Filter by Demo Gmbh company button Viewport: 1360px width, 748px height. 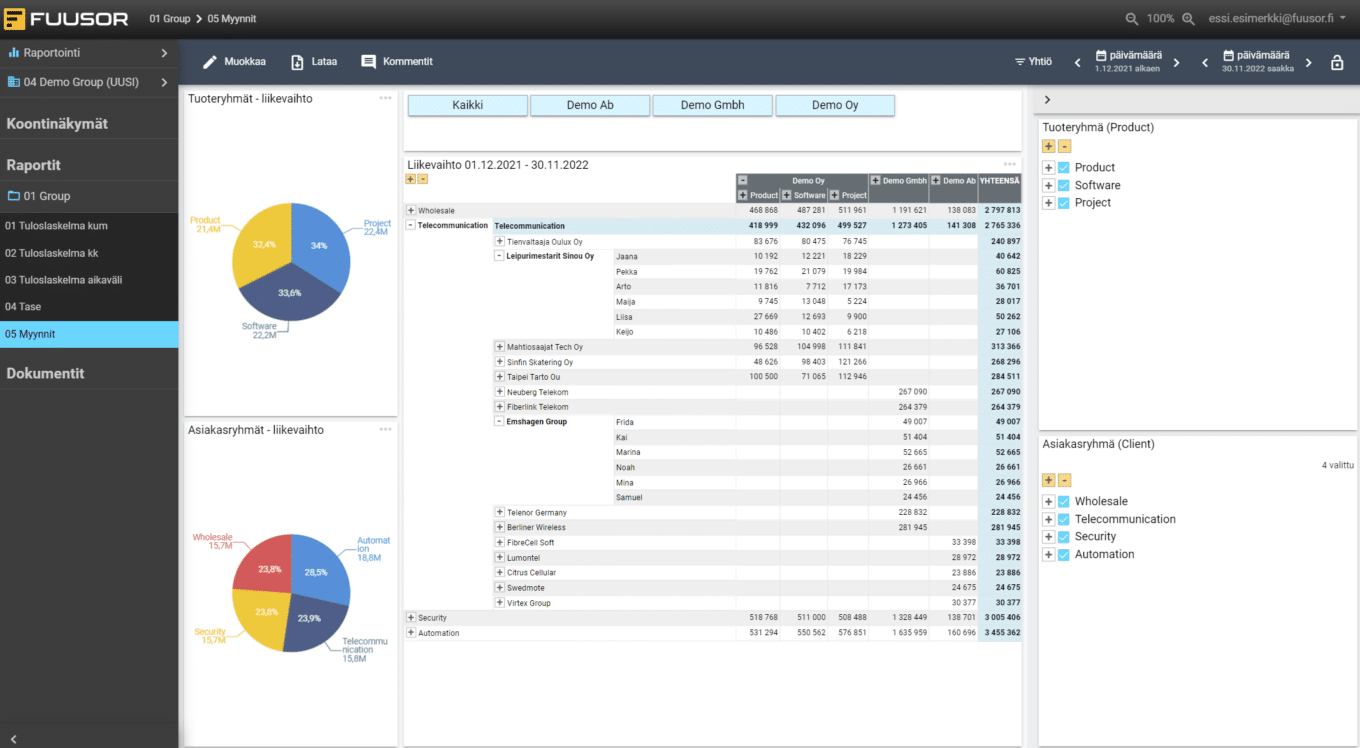click(x=712, y=105)
